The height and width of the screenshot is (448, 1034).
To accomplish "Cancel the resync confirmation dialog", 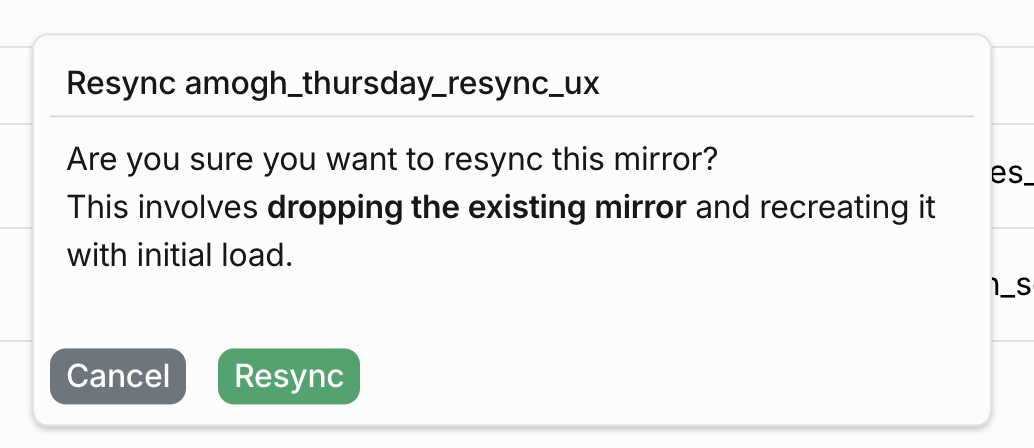I will (x=118, y=376).
